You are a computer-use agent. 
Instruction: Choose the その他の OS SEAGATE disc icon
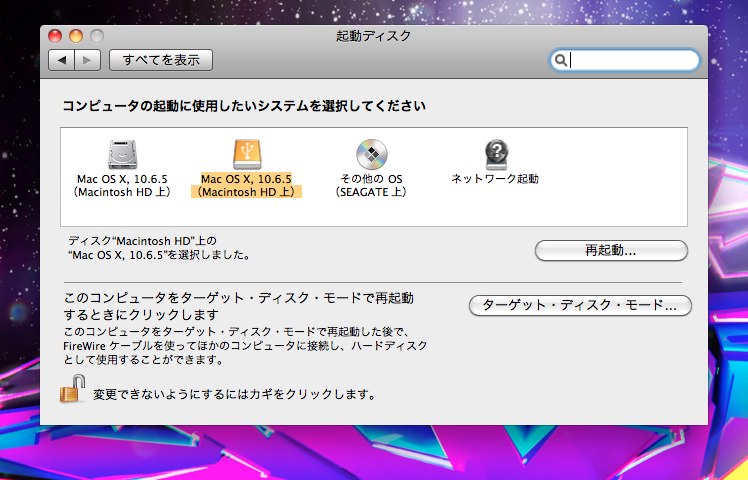(x=372, y=154)
